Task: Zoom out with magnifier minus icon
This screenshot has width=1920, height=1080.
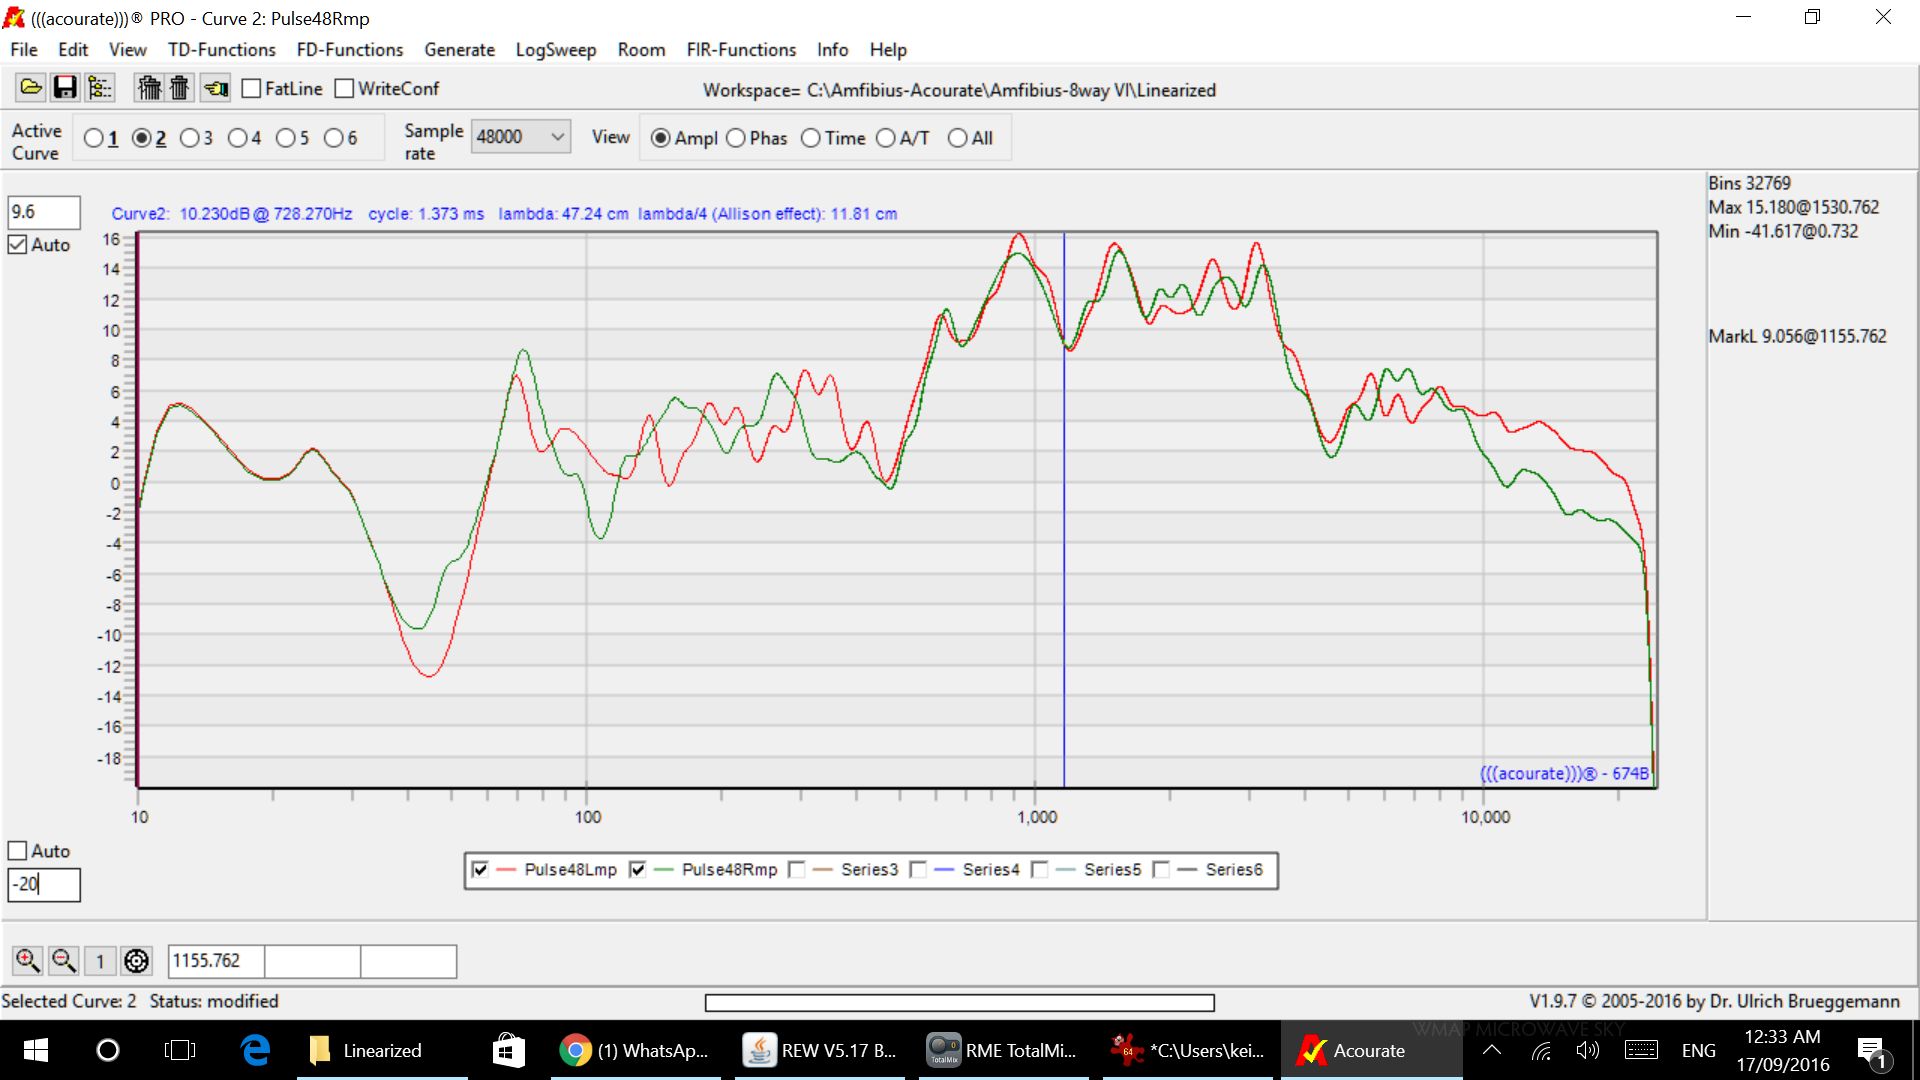Action: 64,961
